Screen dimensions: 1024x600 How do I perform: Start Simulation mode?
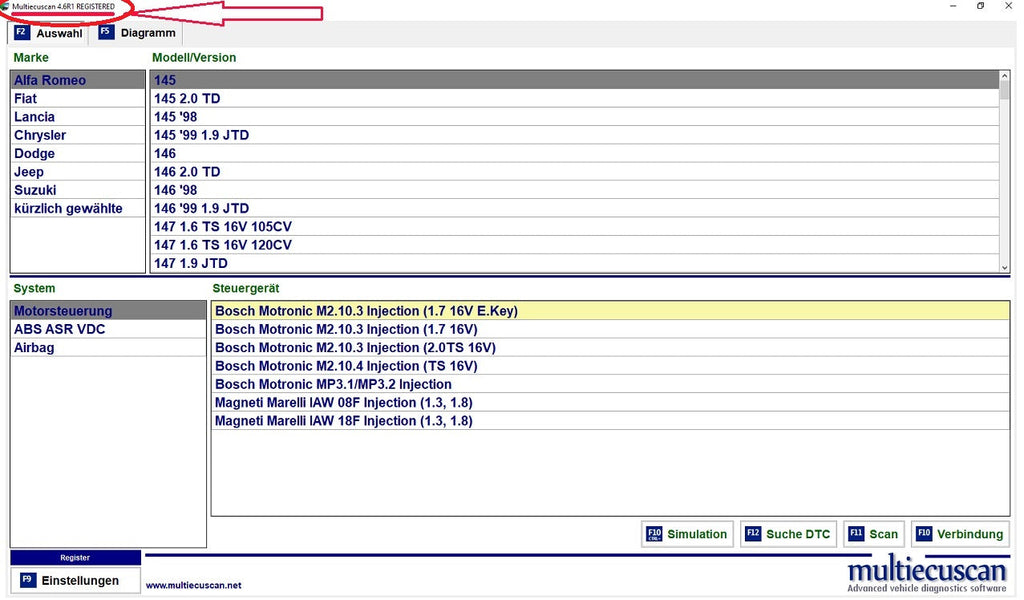687,534
